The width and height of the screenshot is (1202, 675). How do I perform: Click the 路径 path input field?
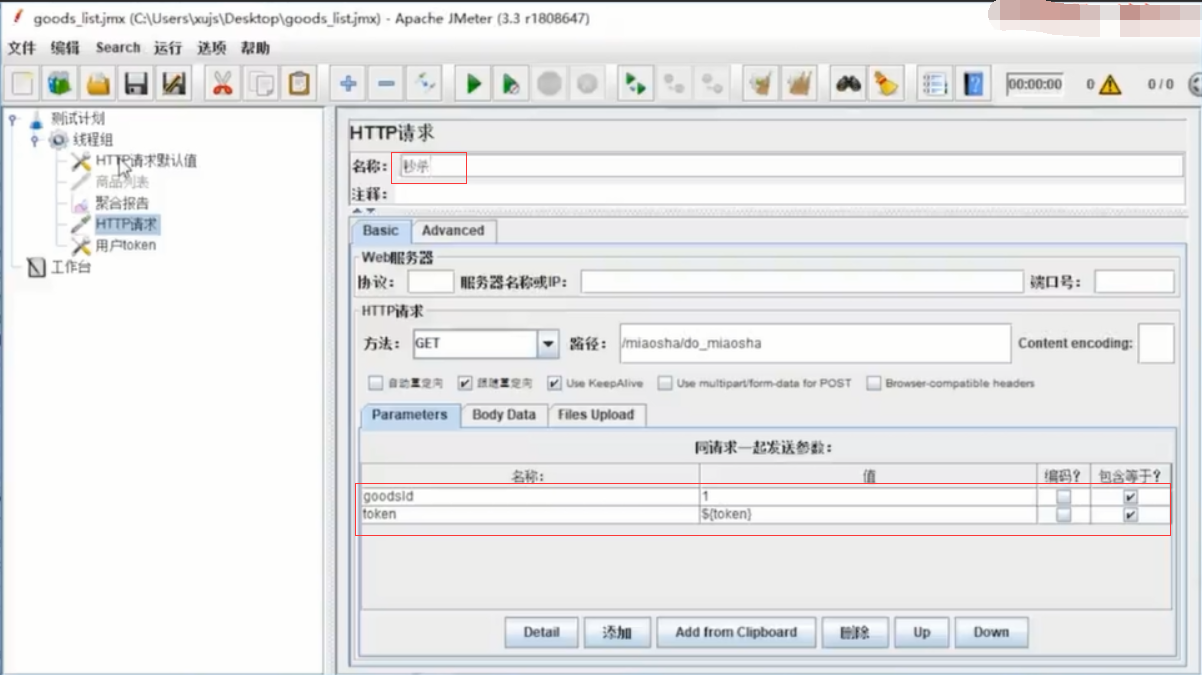[814, 343]
